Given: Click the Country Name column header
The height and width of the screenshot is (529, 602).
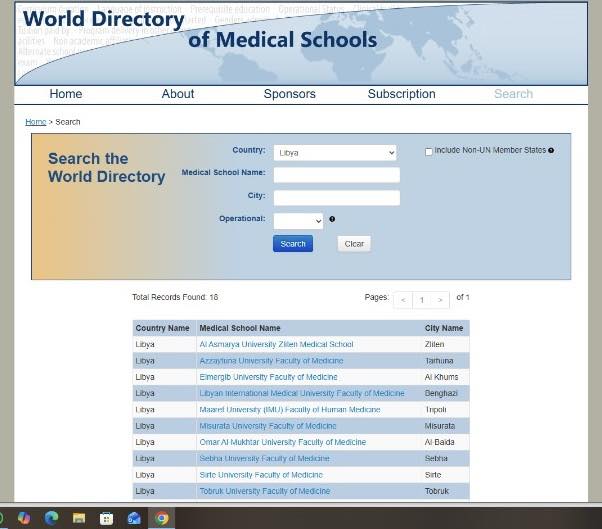Looking at the screenshot, I should tap(162, 328).
